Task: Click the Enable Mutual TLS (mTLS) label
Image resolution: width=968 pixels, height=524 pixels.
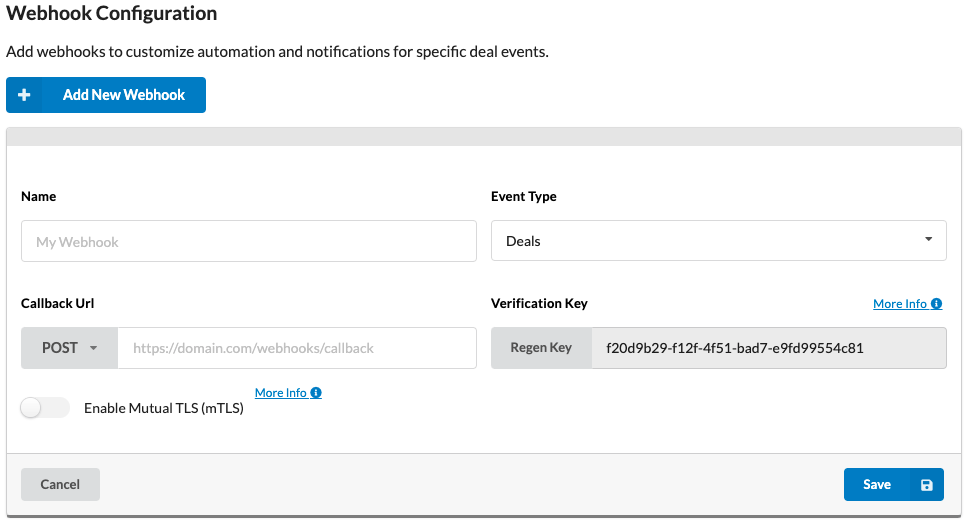Action: point(164,408)
